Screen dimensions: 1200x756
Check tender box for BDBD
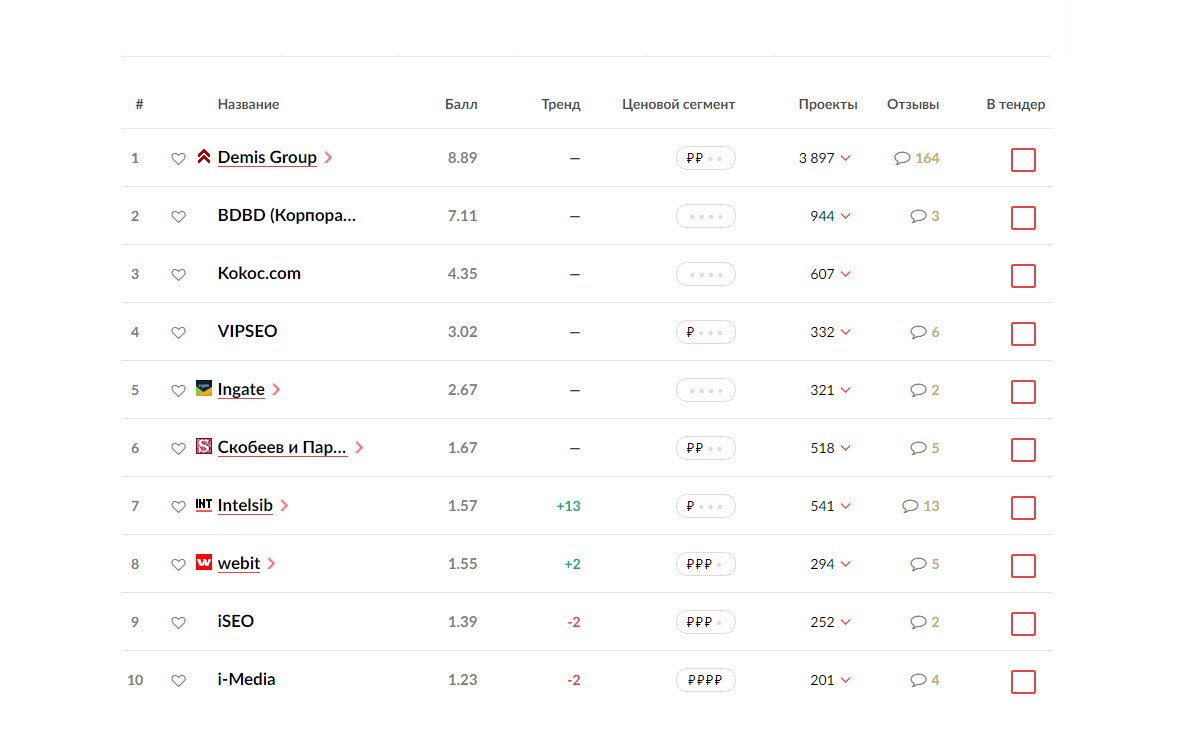pyautogui.click(x=1023, y=218)
